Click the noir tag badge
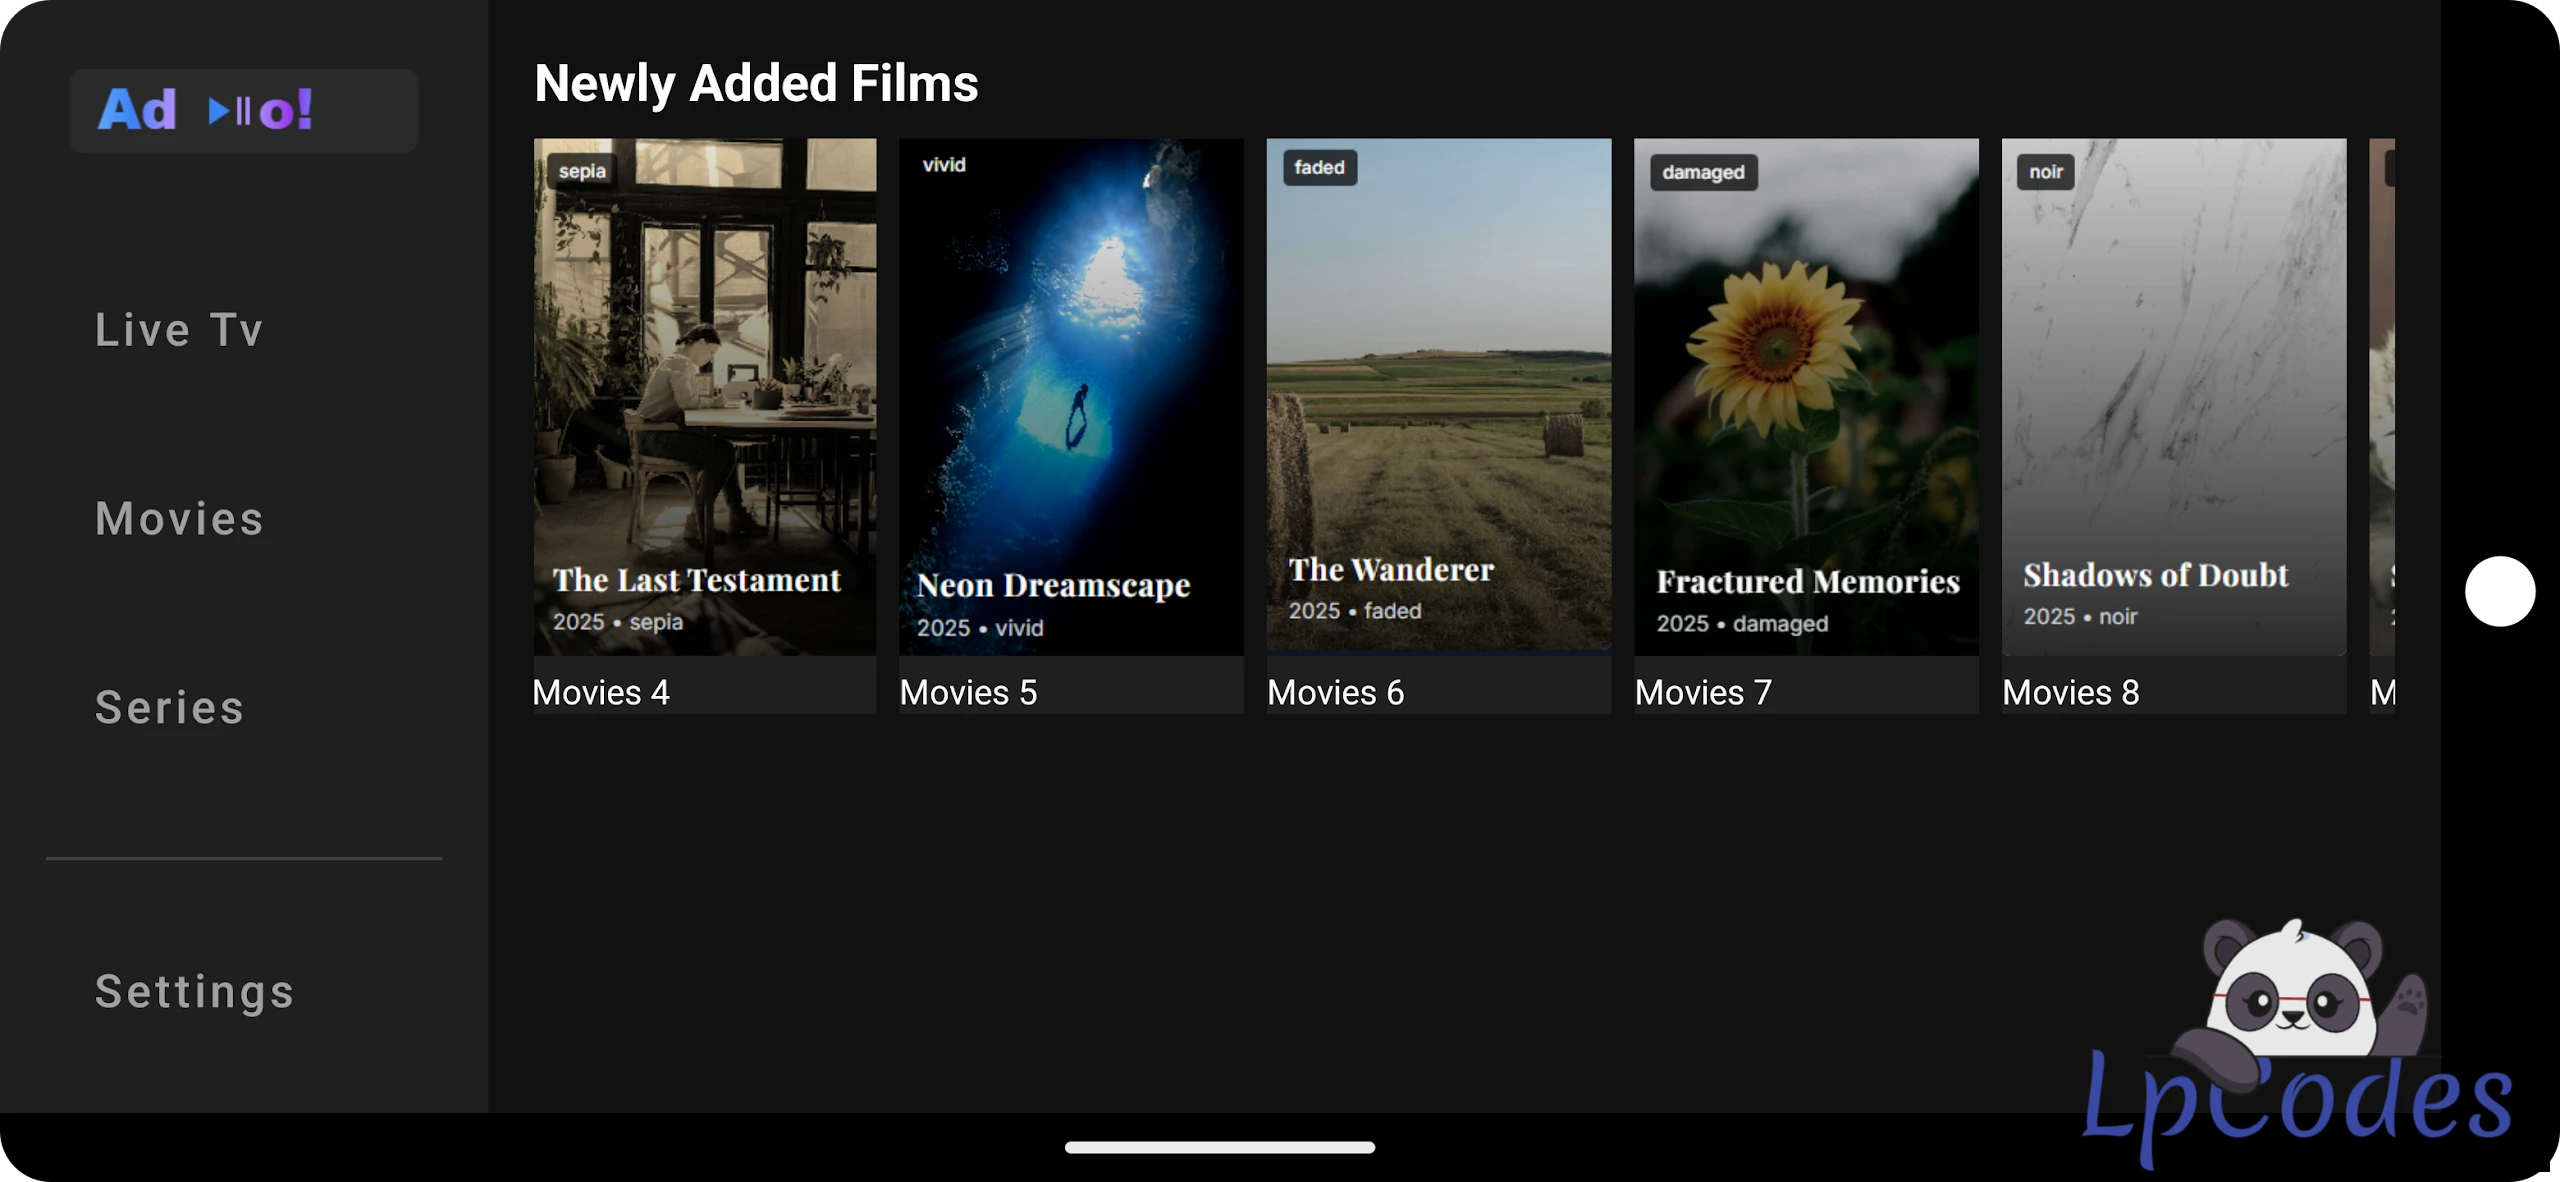Viewport: 2560px width, 1182px height. [2045, 172]
